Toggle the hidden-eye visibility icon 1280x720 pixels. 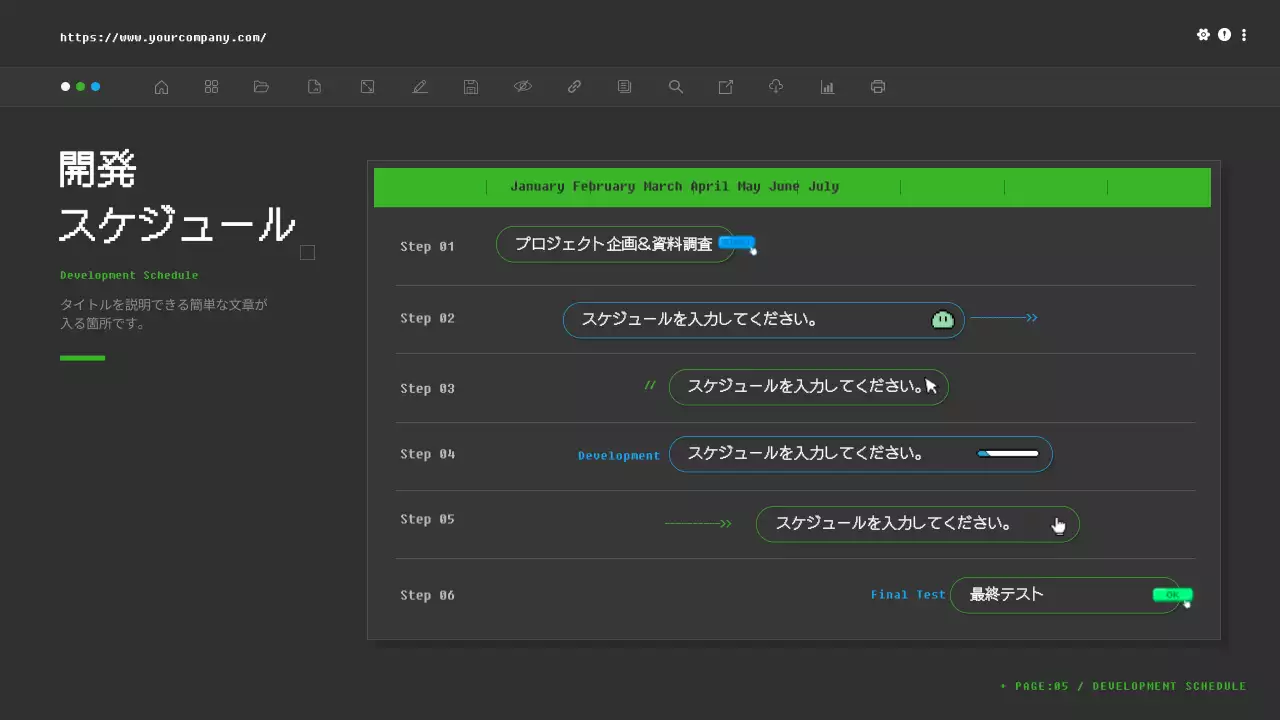pos(523,86)
